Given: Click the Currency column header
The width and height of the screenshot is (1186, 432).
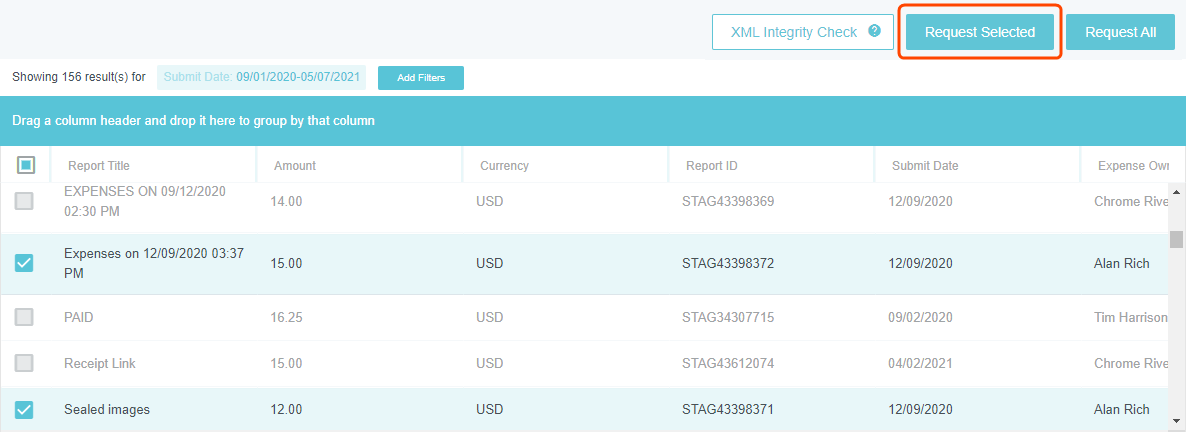Looking at the screenshot, I should pyautogui.click(x=504, y=166).
